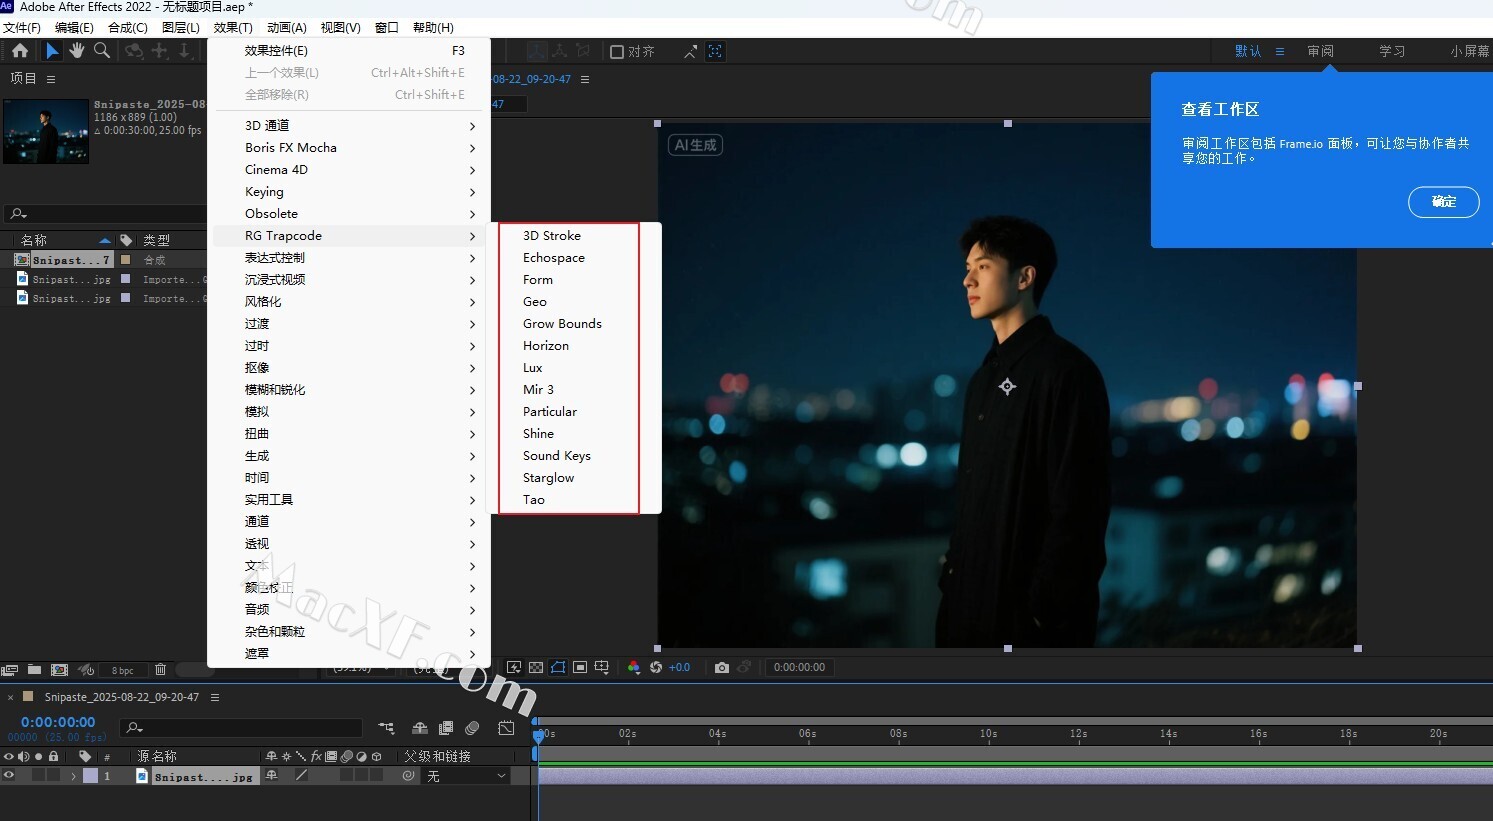Select the Zoom magnifier tool
Screen dimensions: 1493x821
click(x=101, y=50)
